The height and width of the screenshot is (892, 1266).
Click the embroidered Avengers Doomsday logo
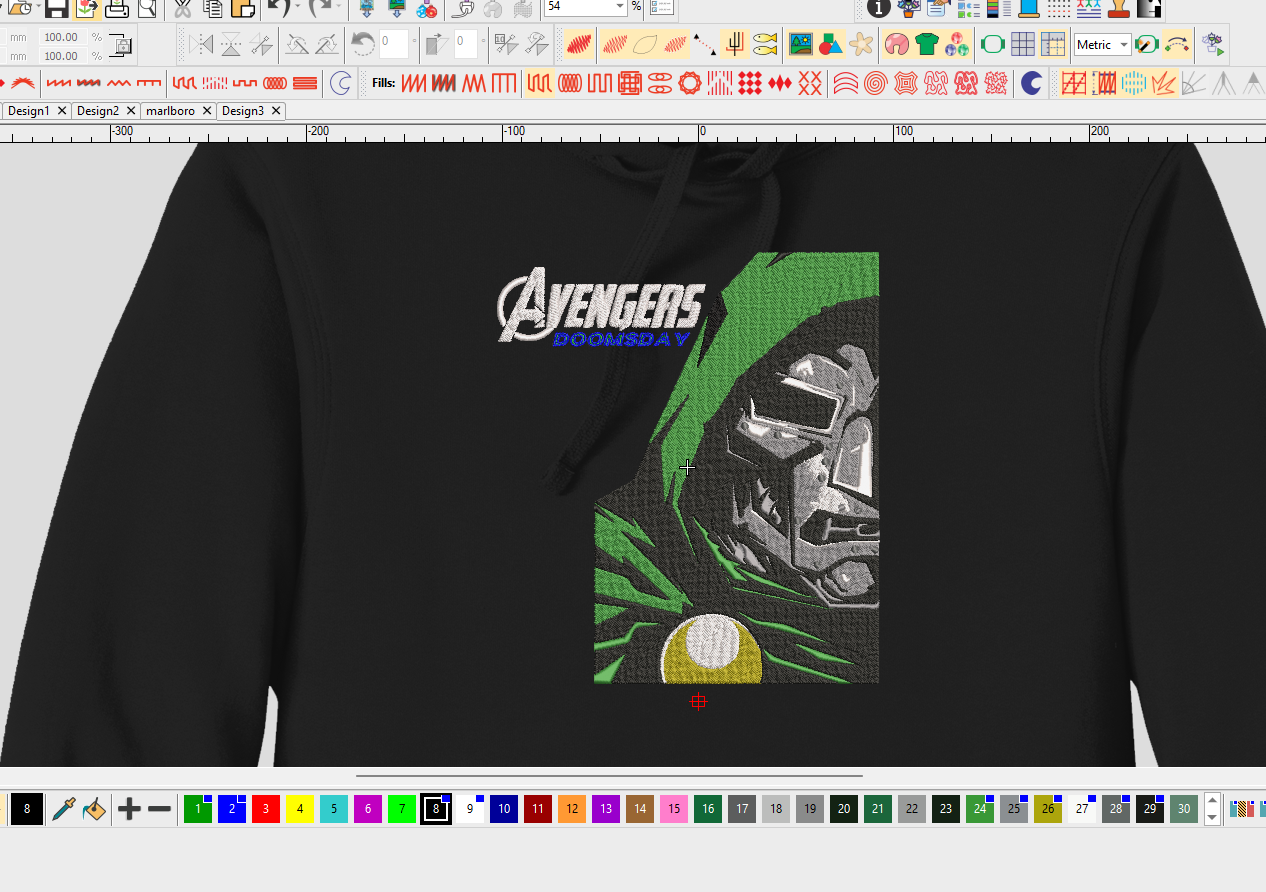601,307
